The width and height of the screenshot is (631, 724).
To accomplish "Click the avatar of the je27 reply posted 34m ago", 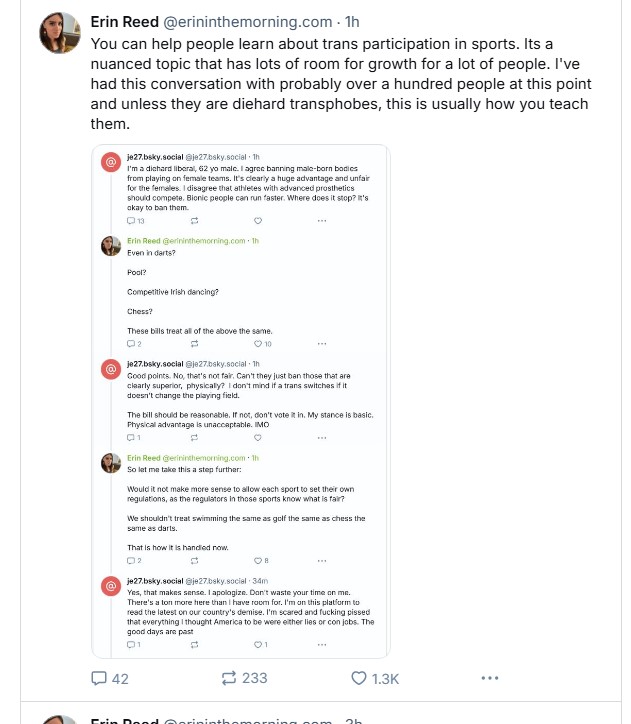I will 112,586.
